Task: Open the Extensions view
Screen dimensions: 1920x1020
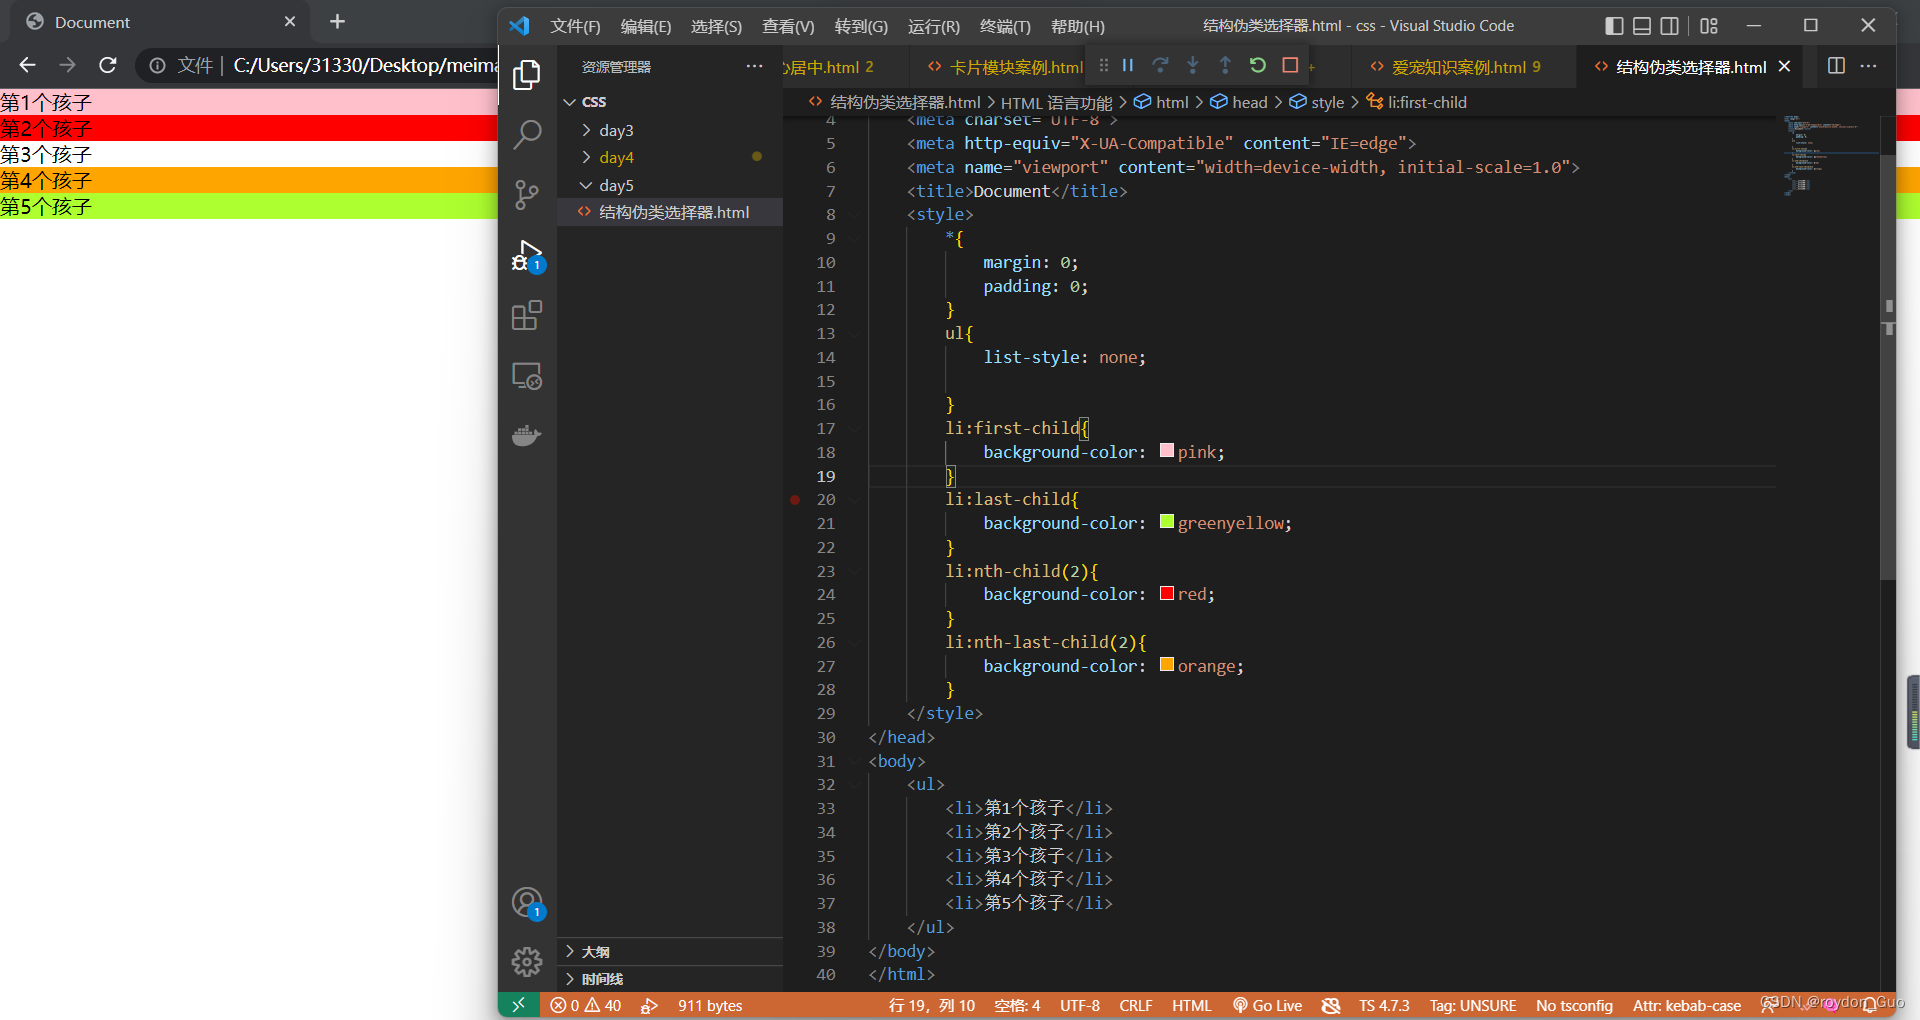Action: pos(527,316)
